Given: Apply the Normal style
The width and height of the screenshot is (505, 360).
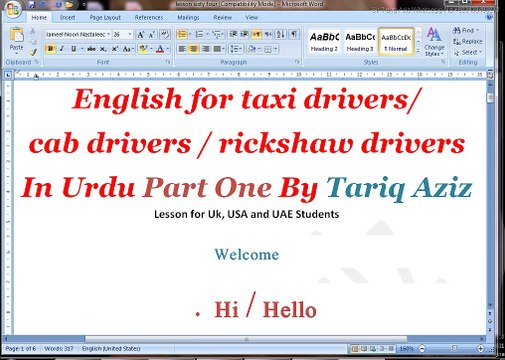Looking at the screenshot, I should [396, 42].
